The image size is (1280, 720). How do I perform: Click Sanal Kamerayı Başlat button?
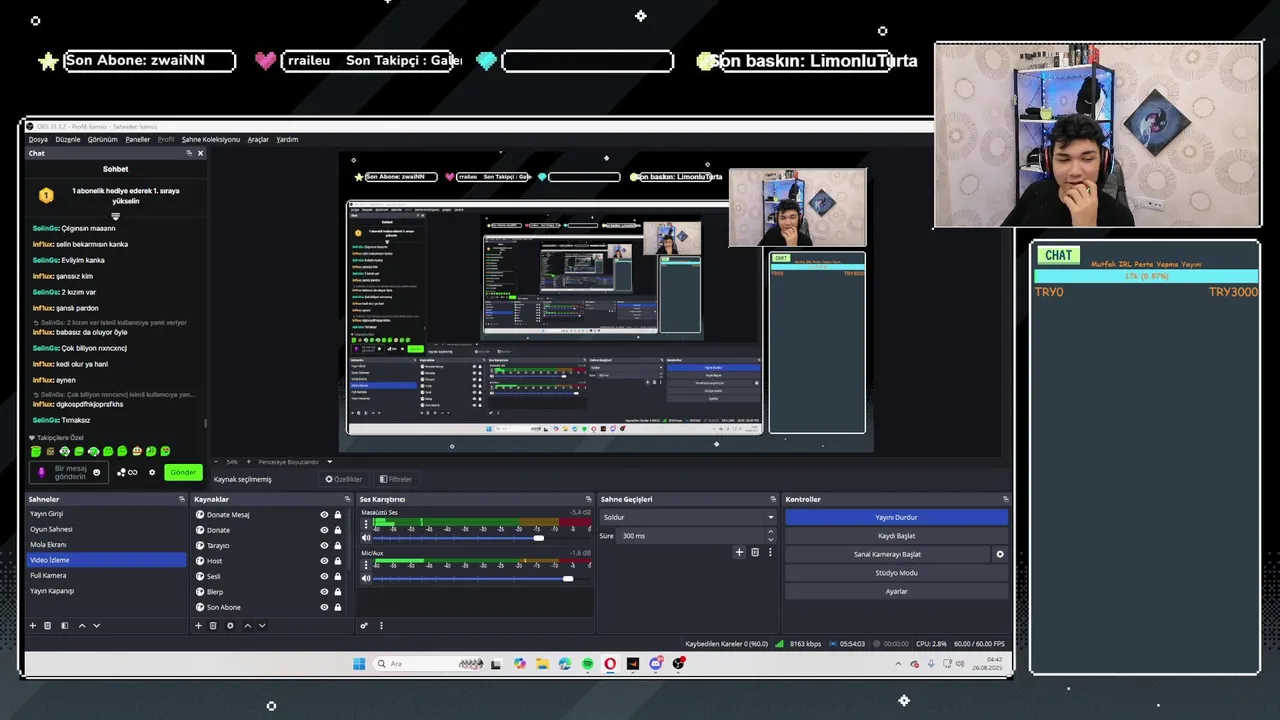(887, 554)
